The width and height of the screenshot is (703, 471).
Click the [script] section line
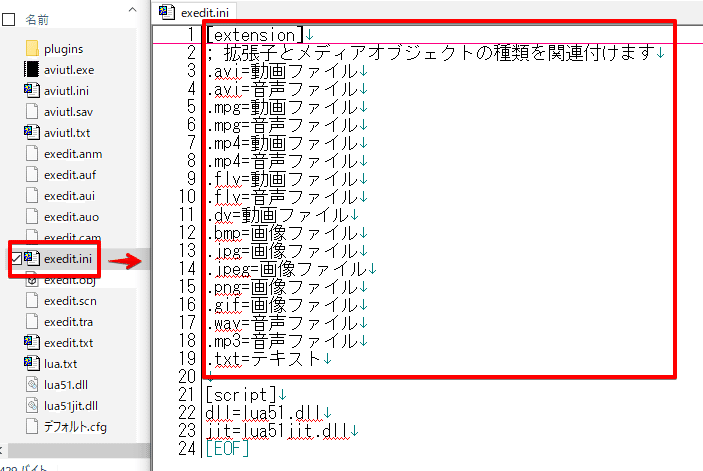(x=241, y=395)
